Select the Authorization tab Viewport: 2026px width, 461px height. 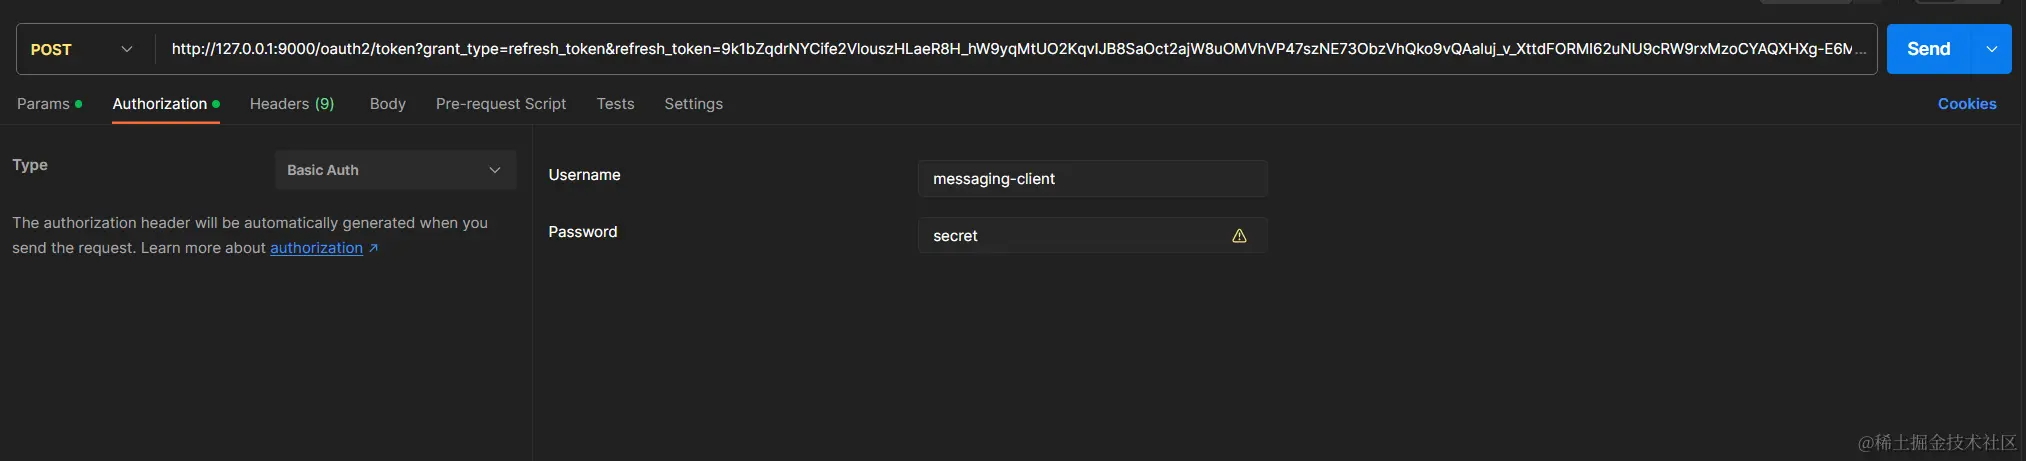coord(160,104)
